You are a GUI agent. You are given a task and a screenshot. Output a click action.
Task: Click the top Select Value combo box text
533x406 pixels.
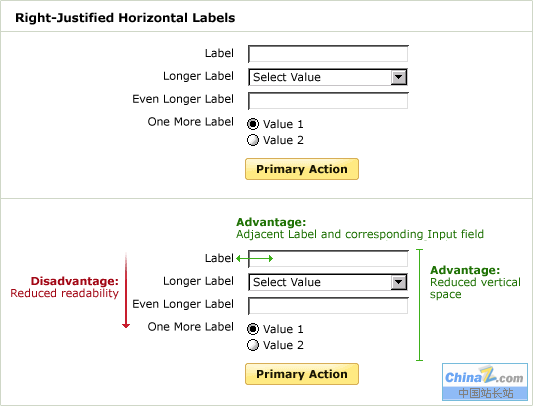(x=287, y=78)
